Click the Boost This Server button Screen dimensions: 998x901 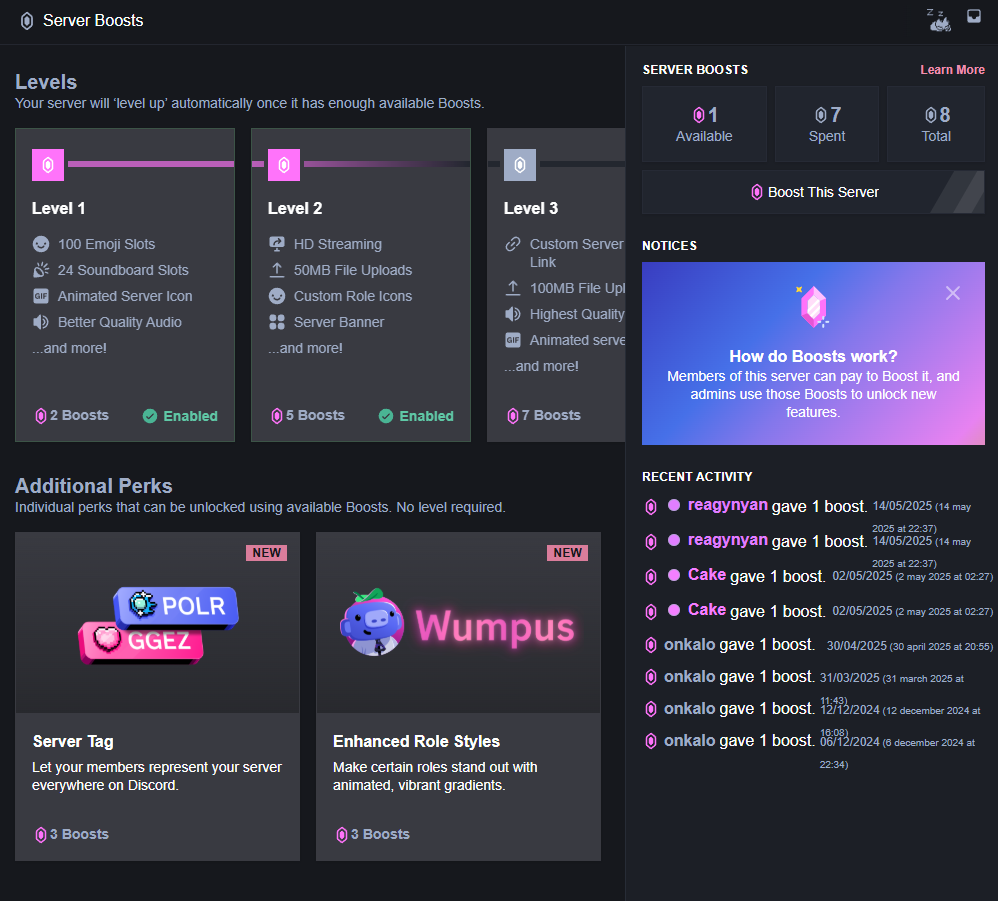pos(813,192)
